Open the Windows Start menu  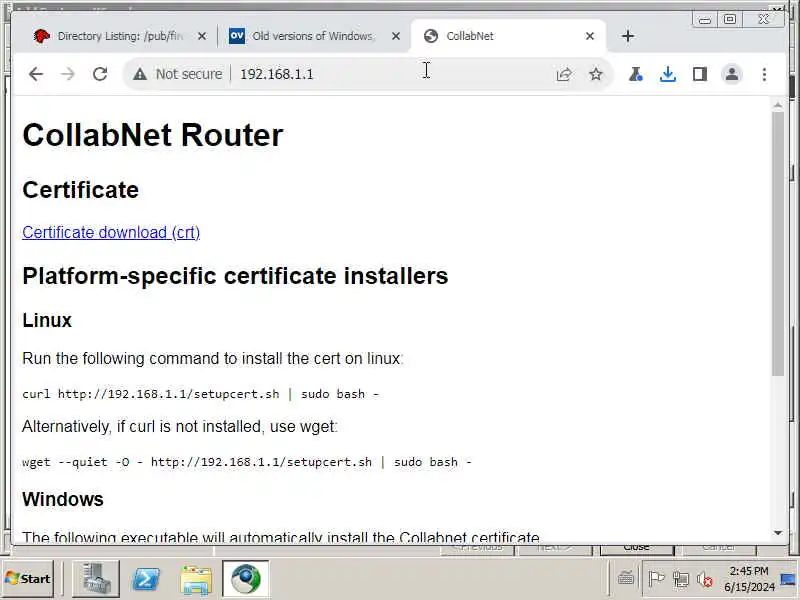(x=28, y=579)
